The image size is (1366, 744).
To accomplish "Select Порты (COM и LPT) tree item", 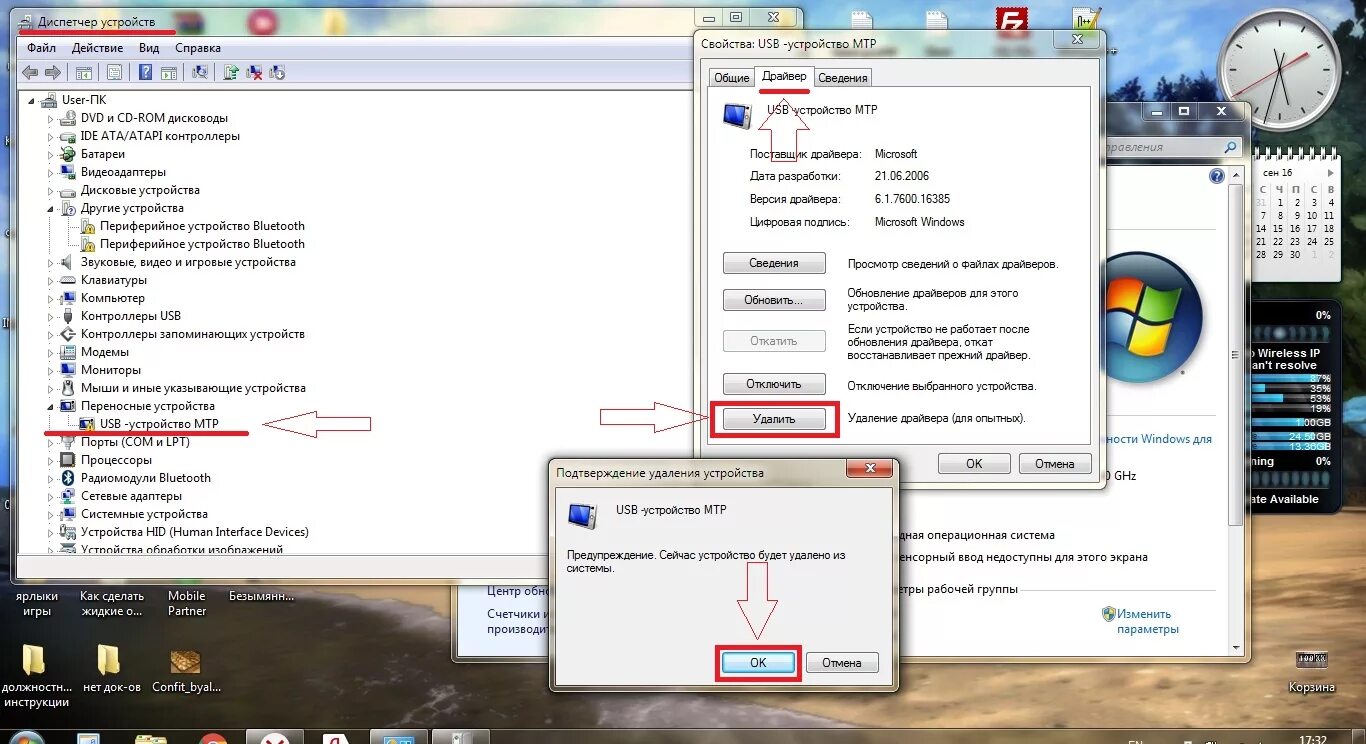I will point(135,442).
